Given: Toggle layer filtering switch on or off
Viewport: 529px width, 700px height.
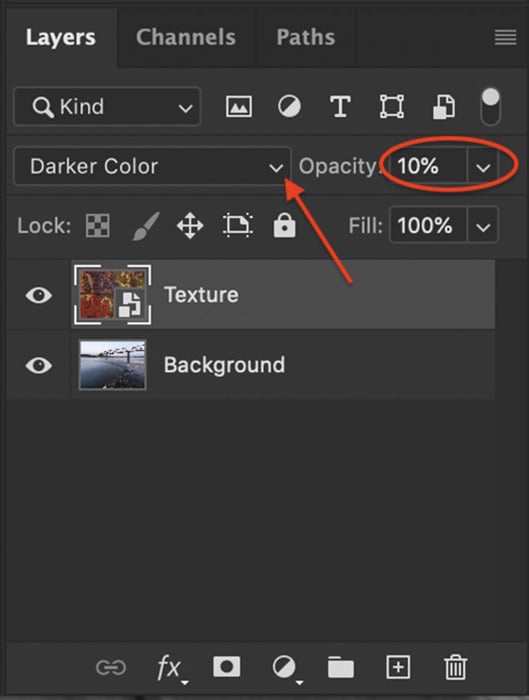Looking at the screenshot, I should (491, 107).
